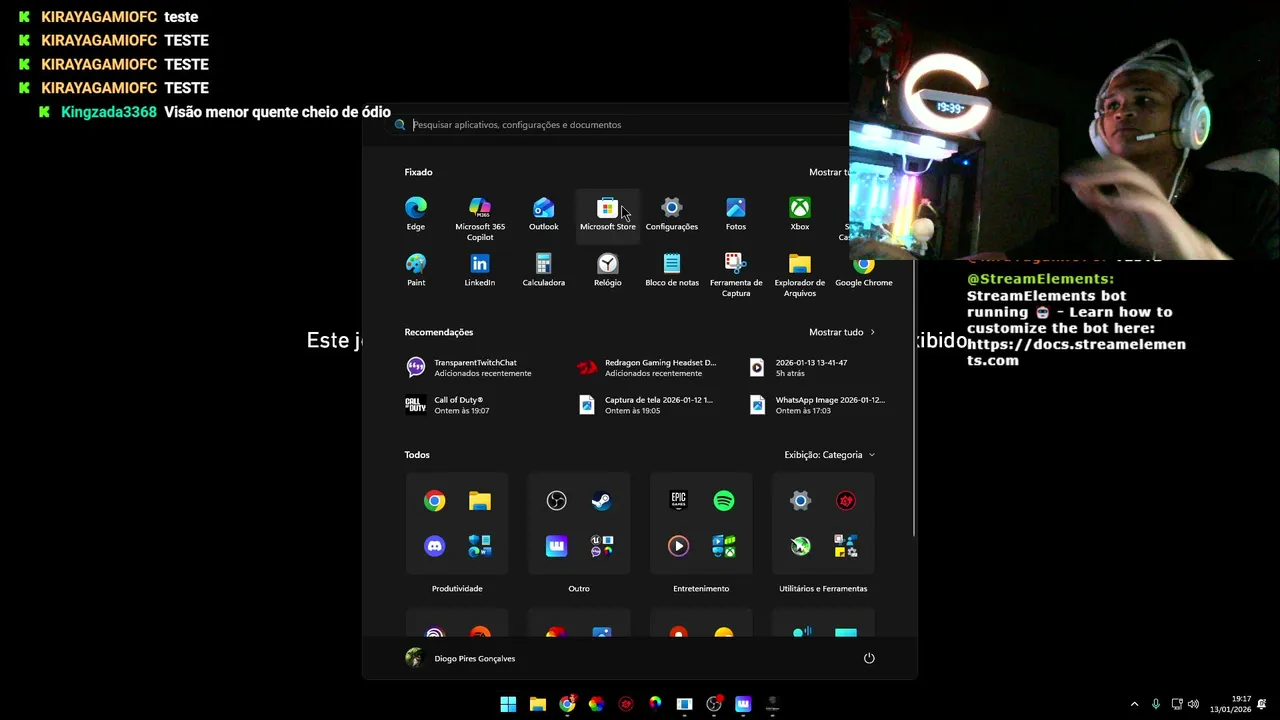Launch the Fotos pinned app
The width and height of the screenshot is (1280, 720).
click(736, 213)
